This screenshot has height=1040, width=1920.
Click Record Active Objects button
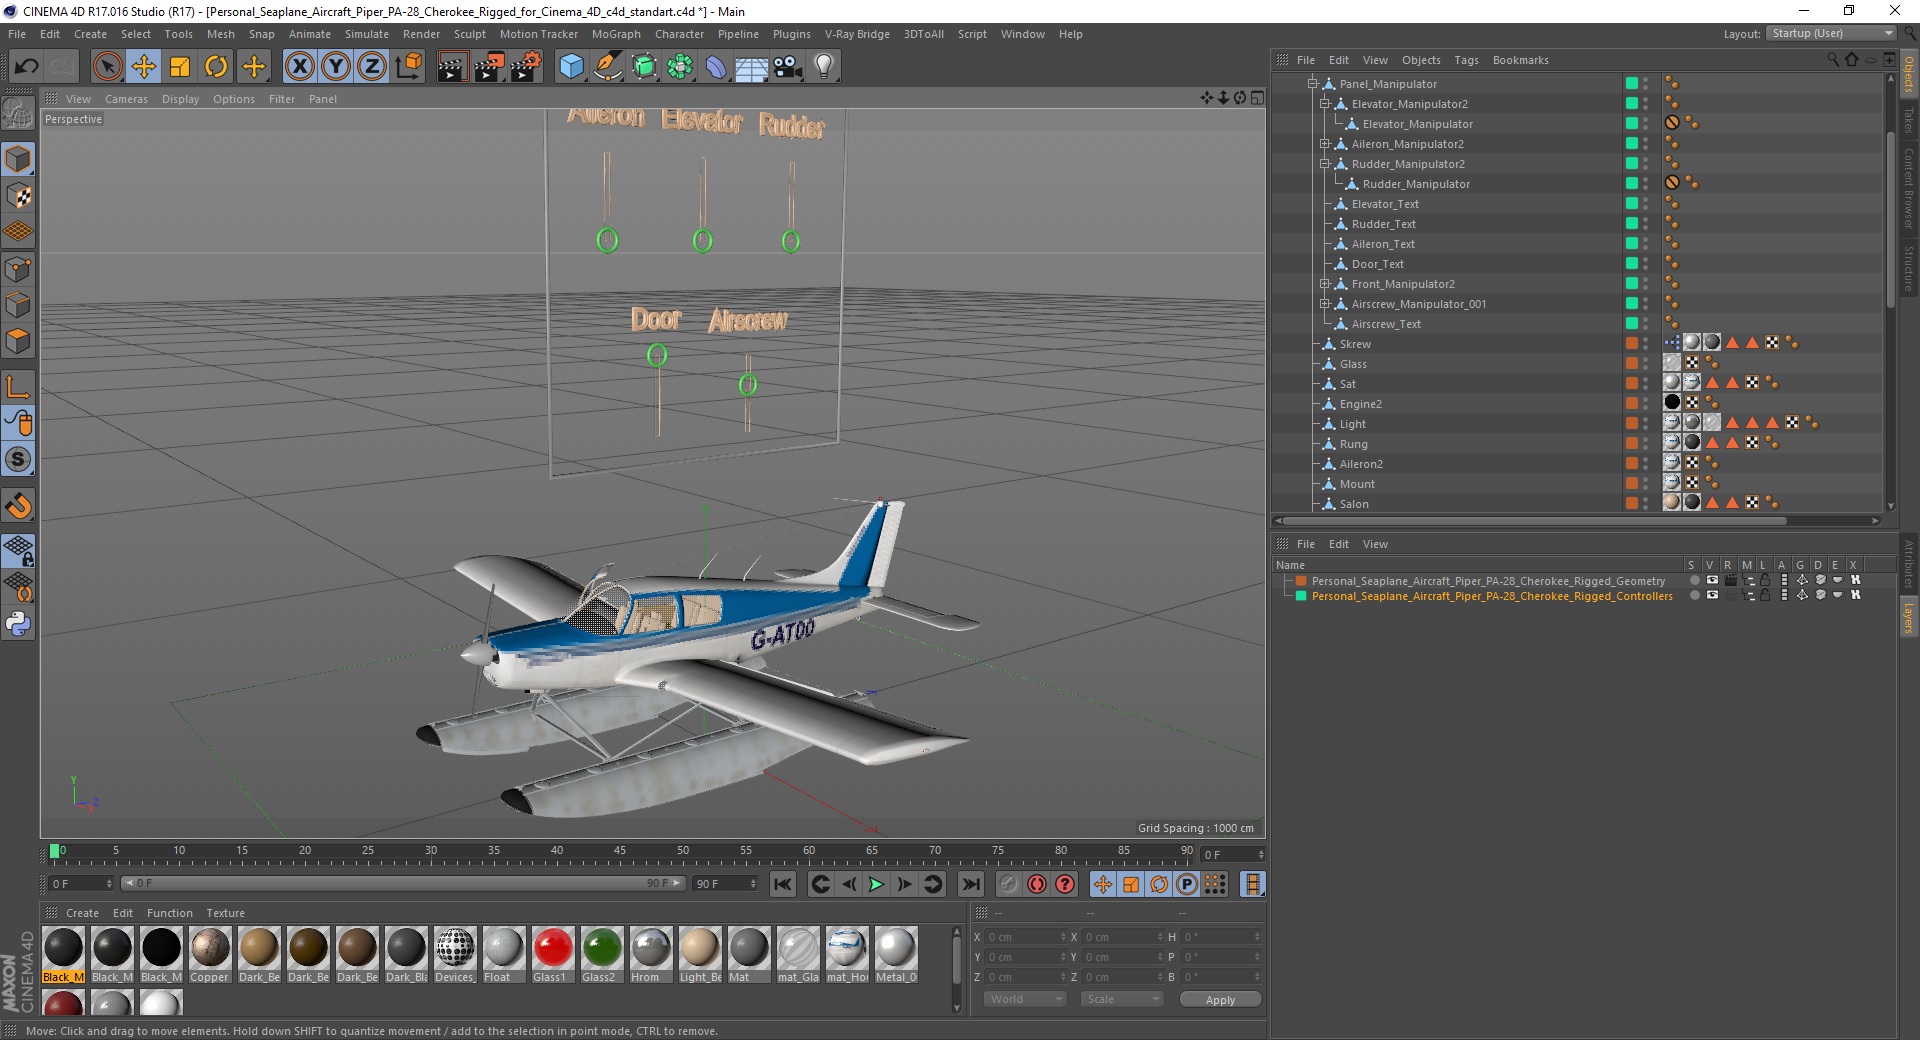[1008, 884]
